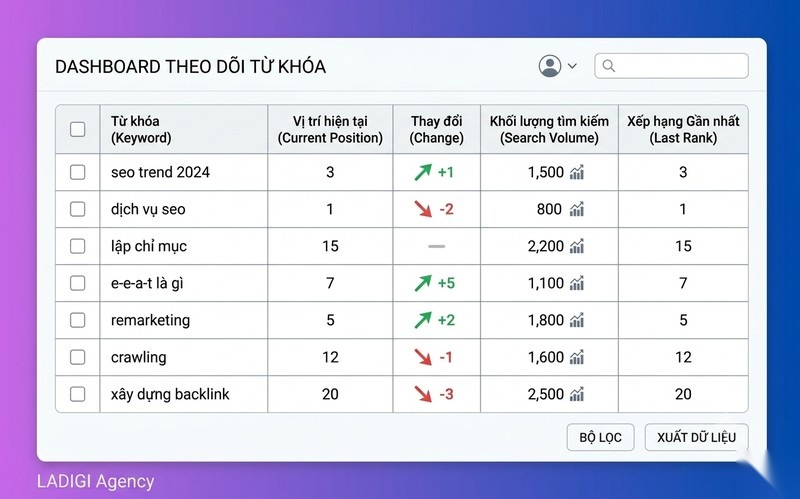Expand the account dropdown chevron

pos(572,66)
